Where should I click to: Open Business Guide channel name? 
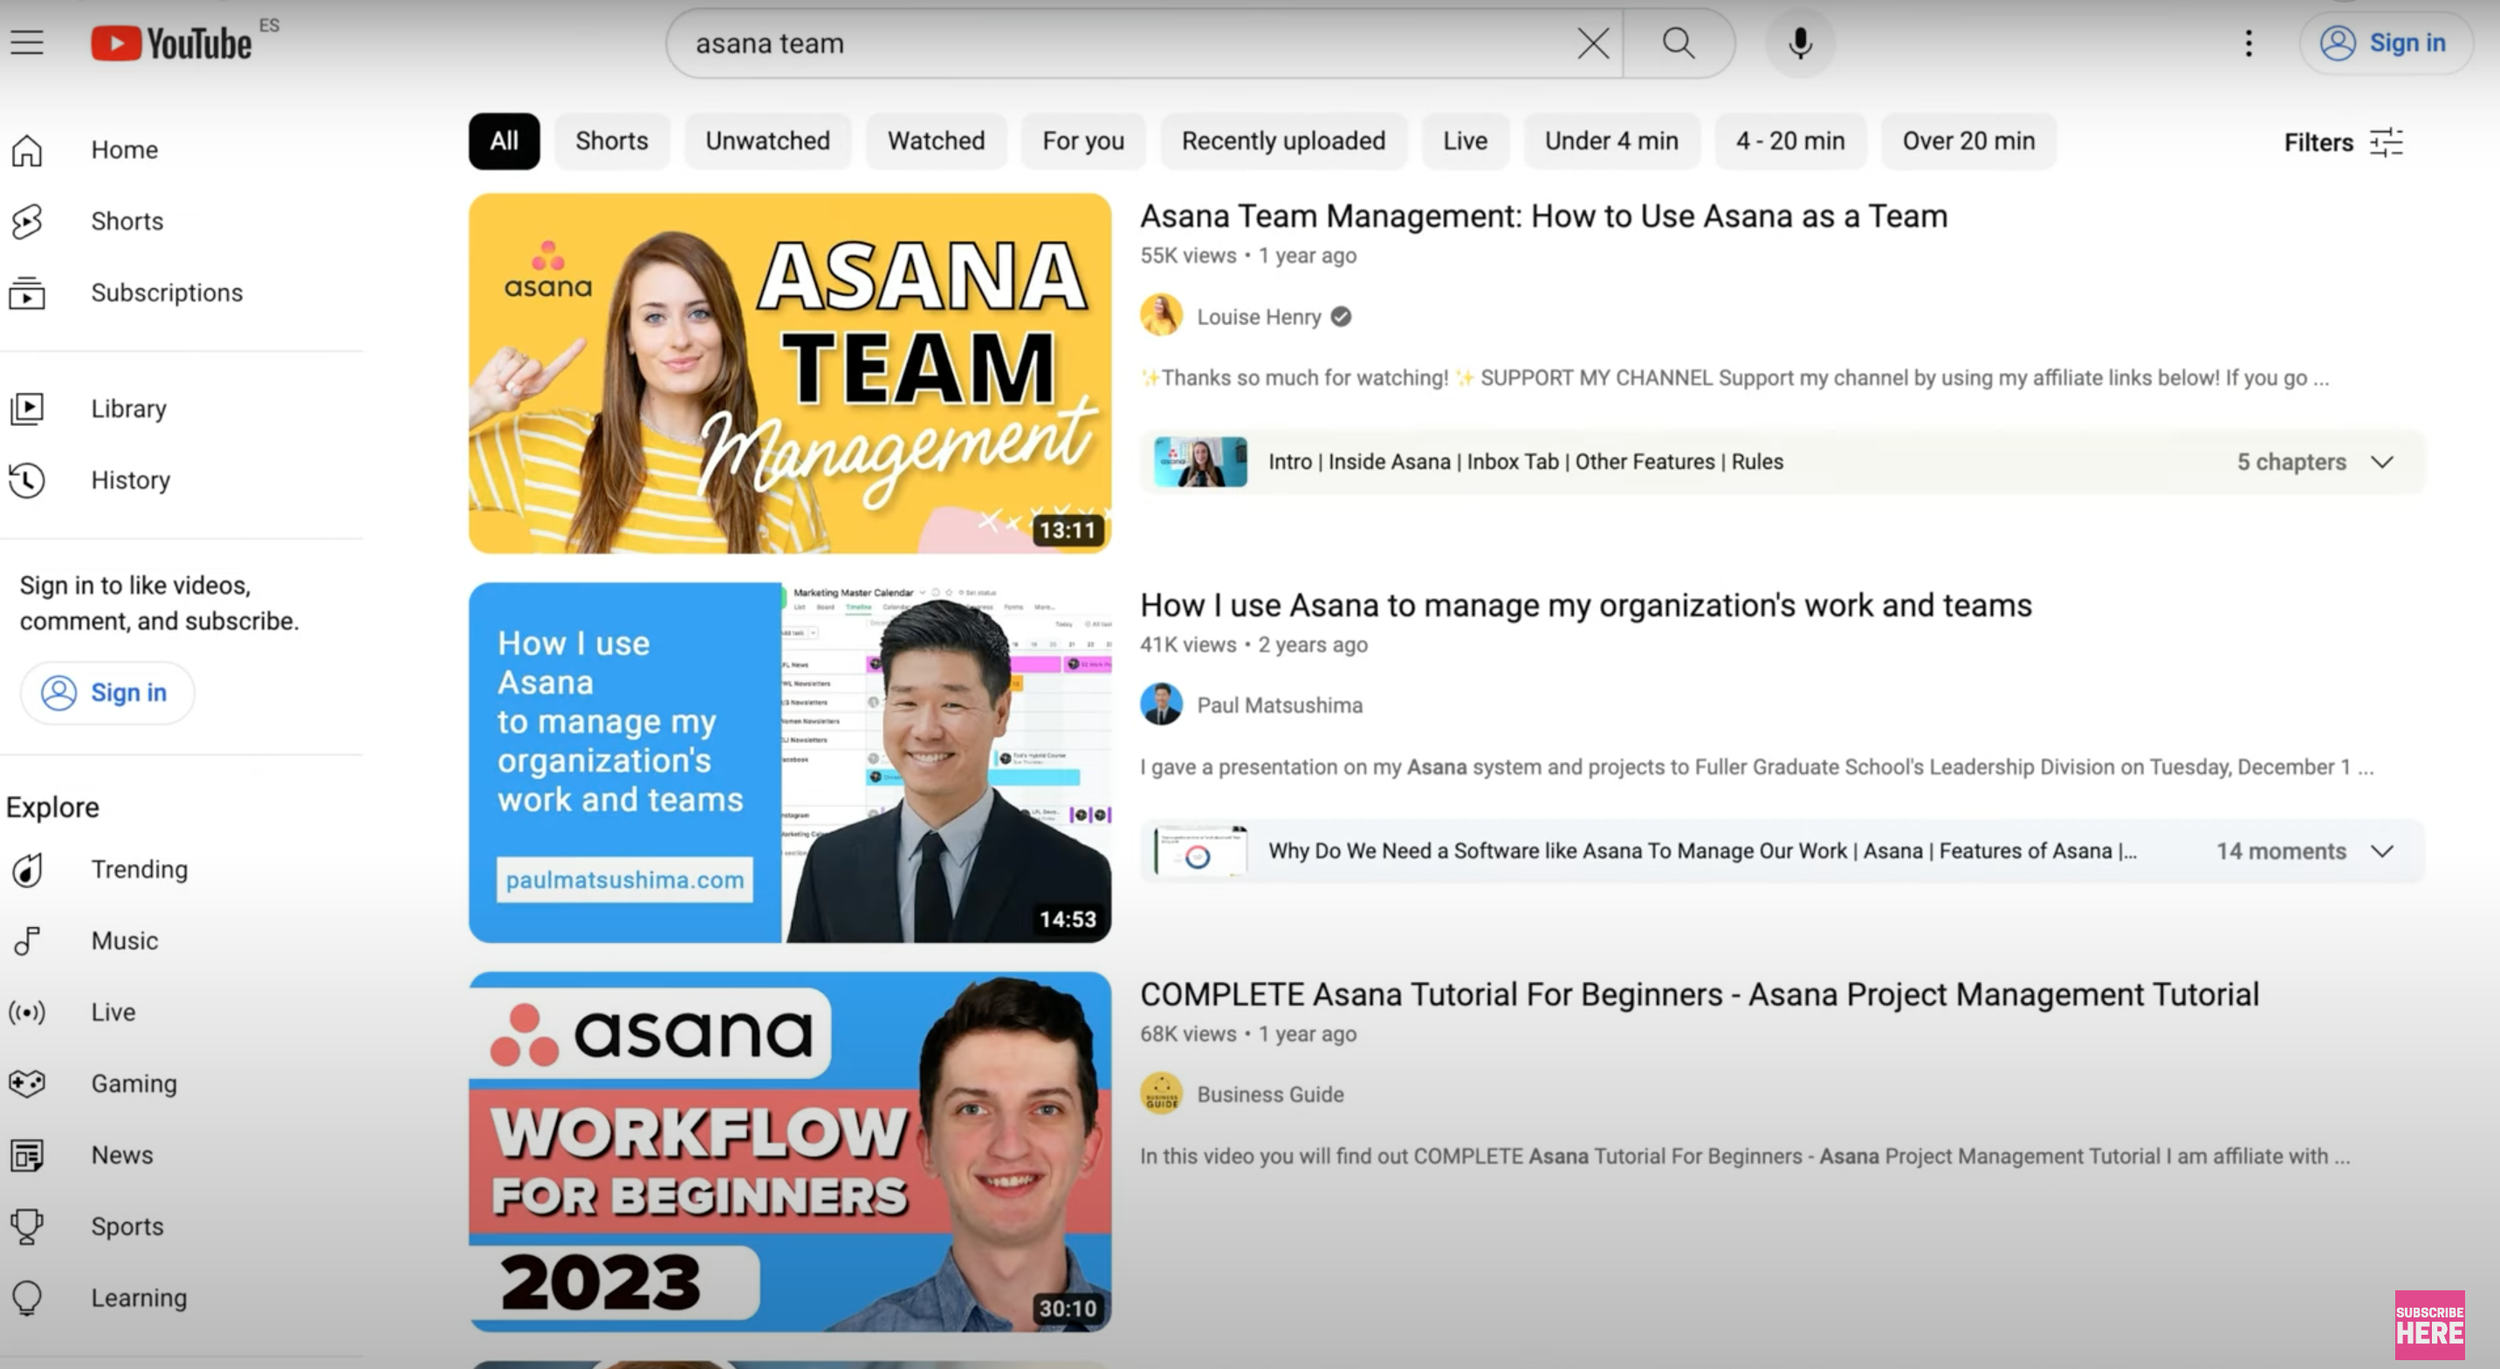(x=1270, y=1094)
